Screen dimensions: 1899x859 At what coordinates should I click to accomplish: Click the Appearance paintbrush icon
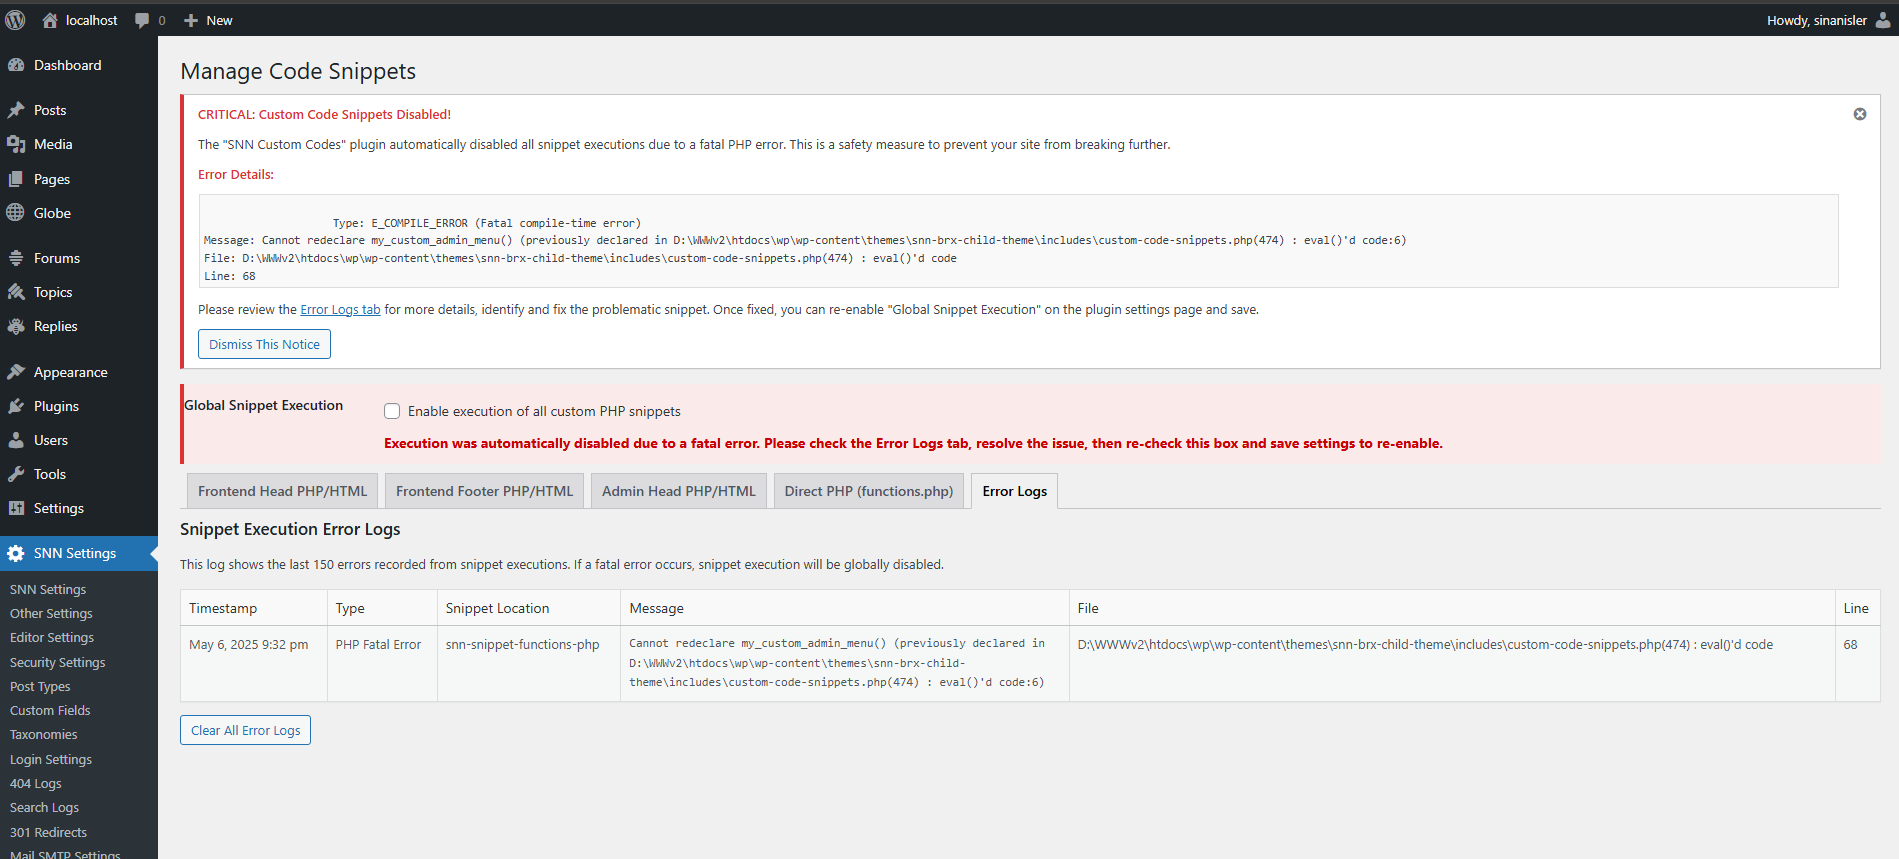point(16,372)
